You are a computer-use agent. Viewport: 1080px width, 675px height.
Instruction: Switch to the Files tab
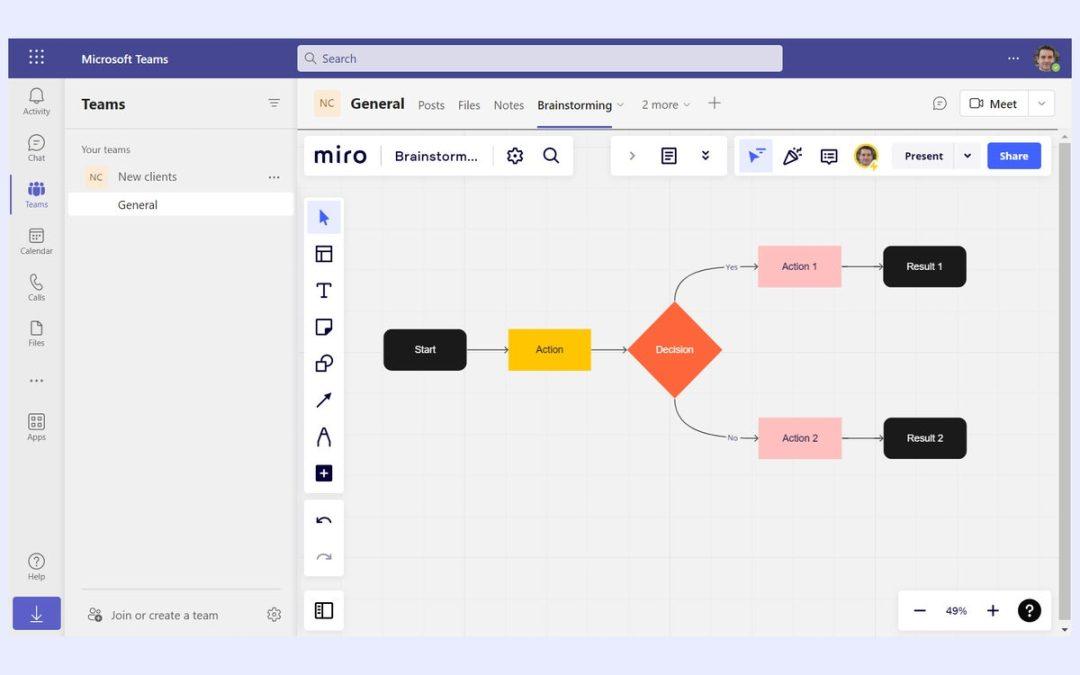point(469,105)
